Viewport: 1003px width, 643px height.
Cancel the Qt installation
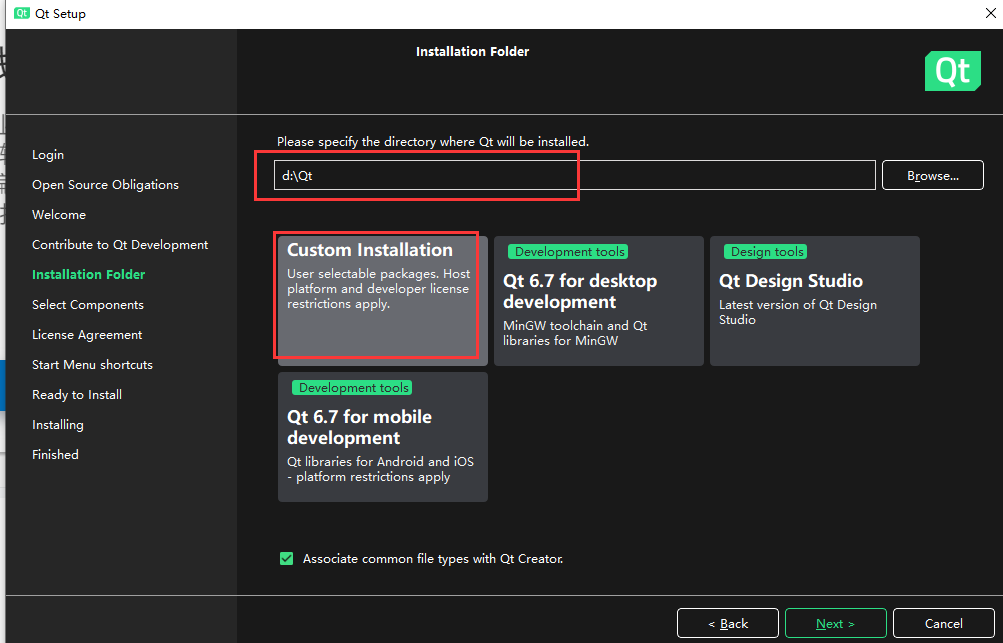click(944, 623)
